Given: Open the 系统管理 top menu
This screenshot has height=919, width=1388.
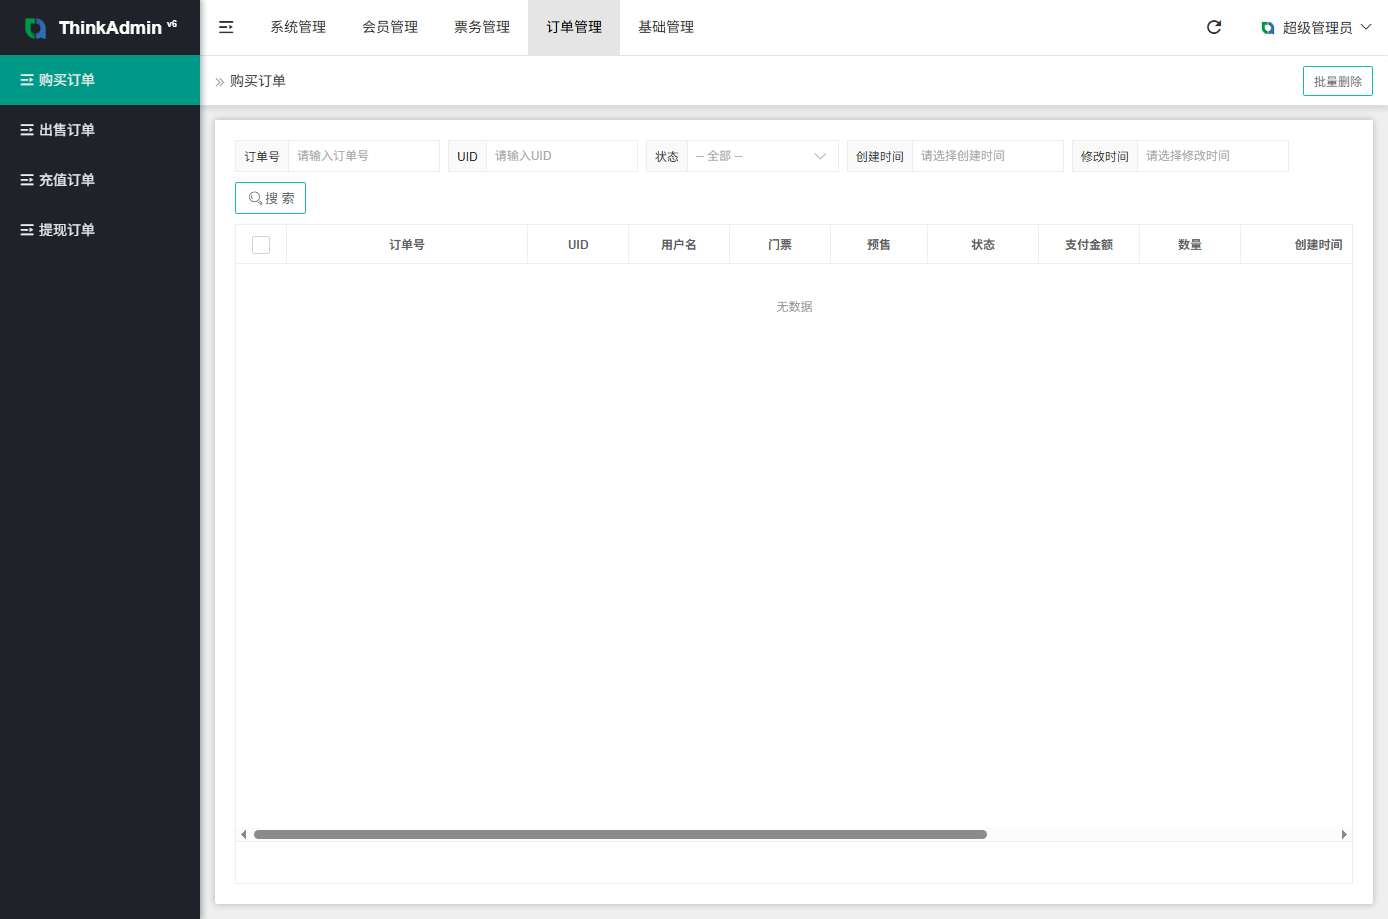Looking at the screenshot, I should coord(298,27).
